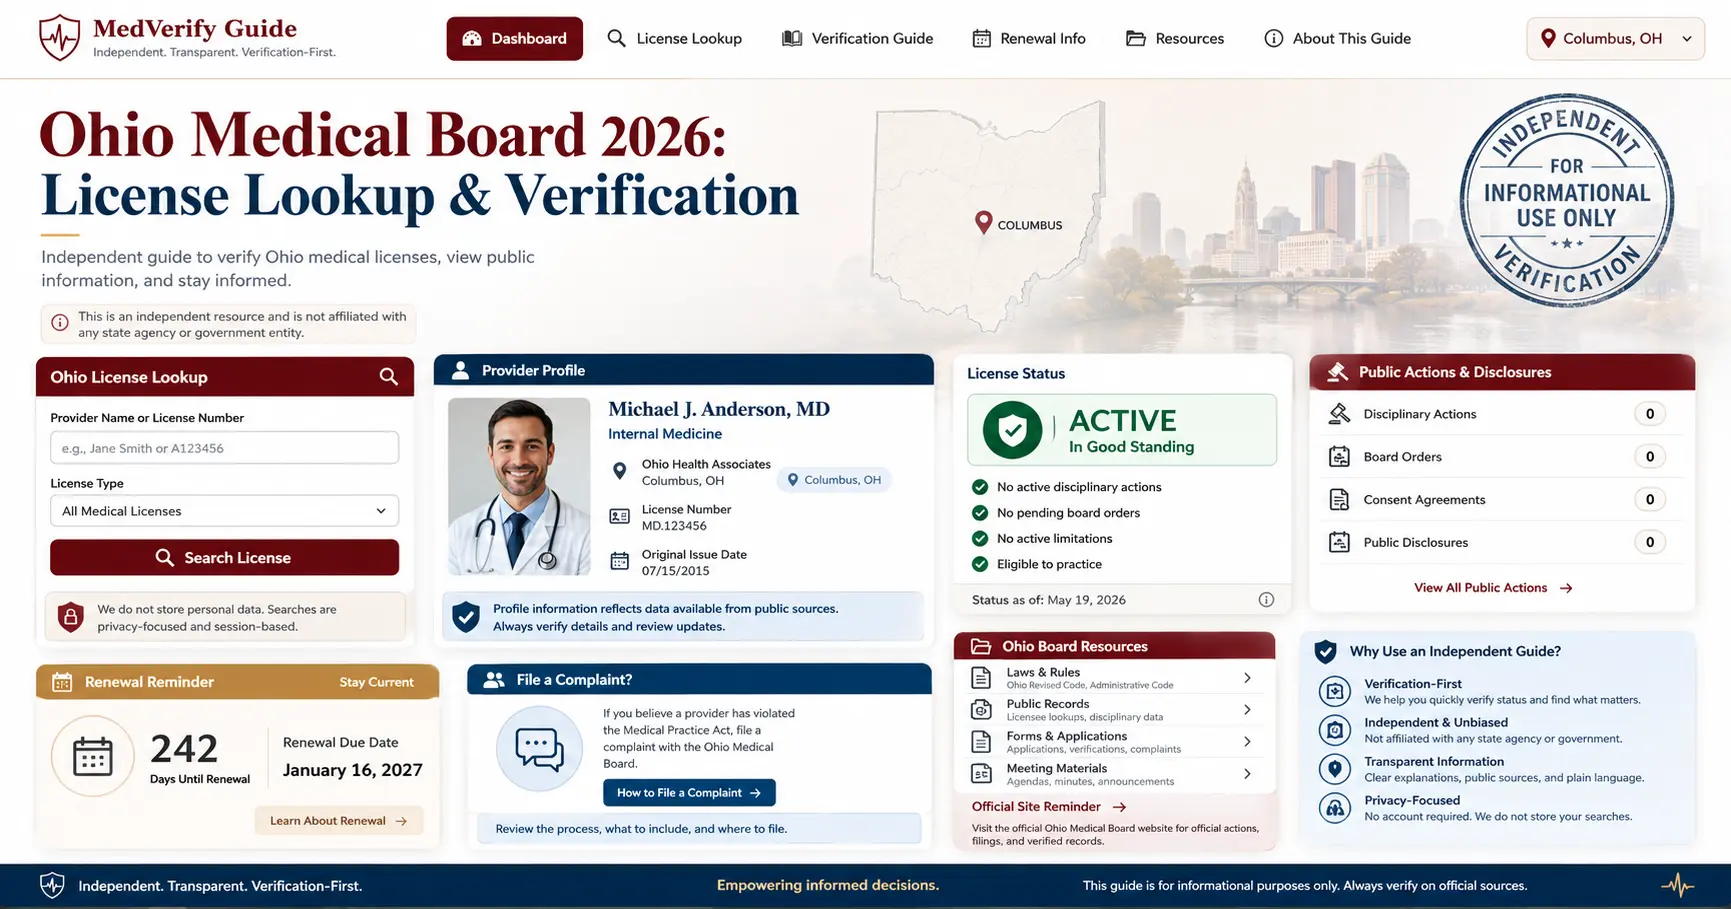Open the All Medical Licenses dropdown
Viewport: 1731px width, 909px height.
point(224,511)
